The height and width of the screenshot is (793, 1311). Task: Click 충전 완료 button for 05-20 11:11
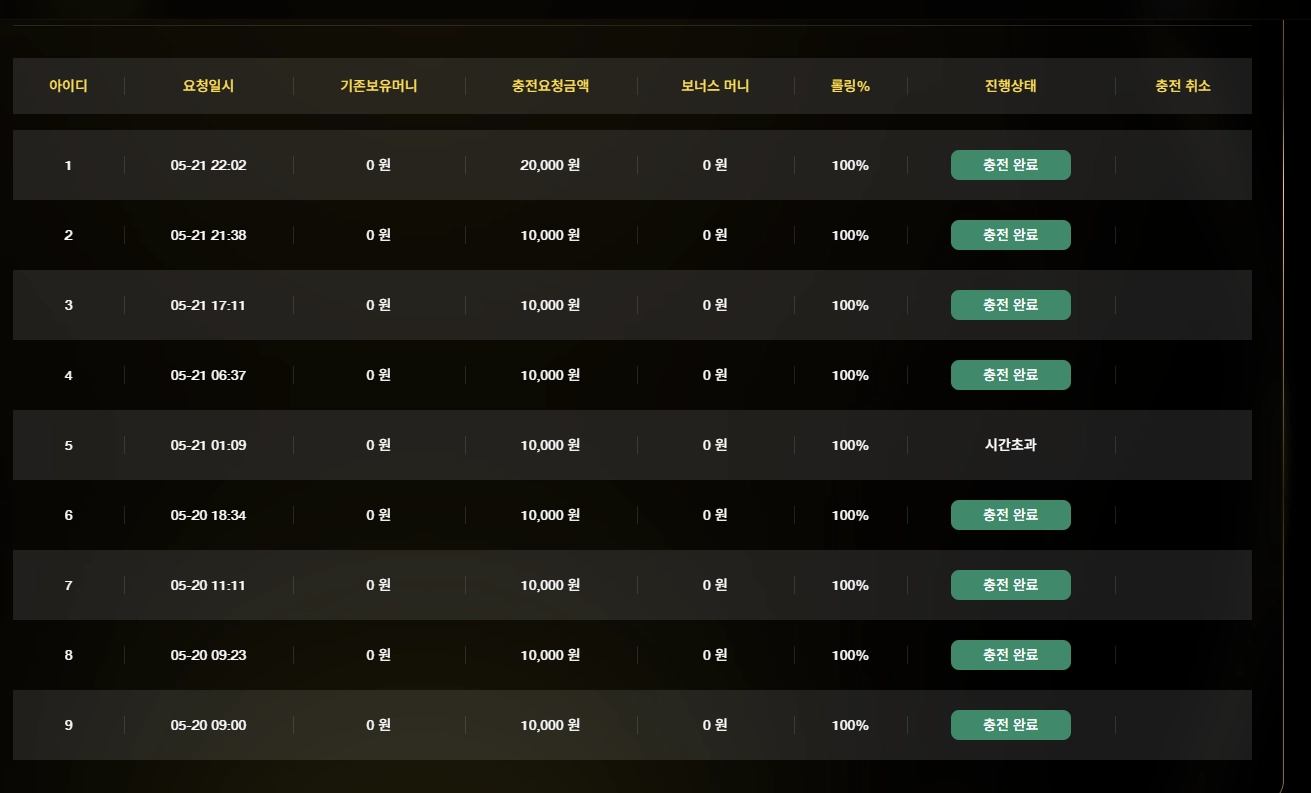coord(1010,585)
